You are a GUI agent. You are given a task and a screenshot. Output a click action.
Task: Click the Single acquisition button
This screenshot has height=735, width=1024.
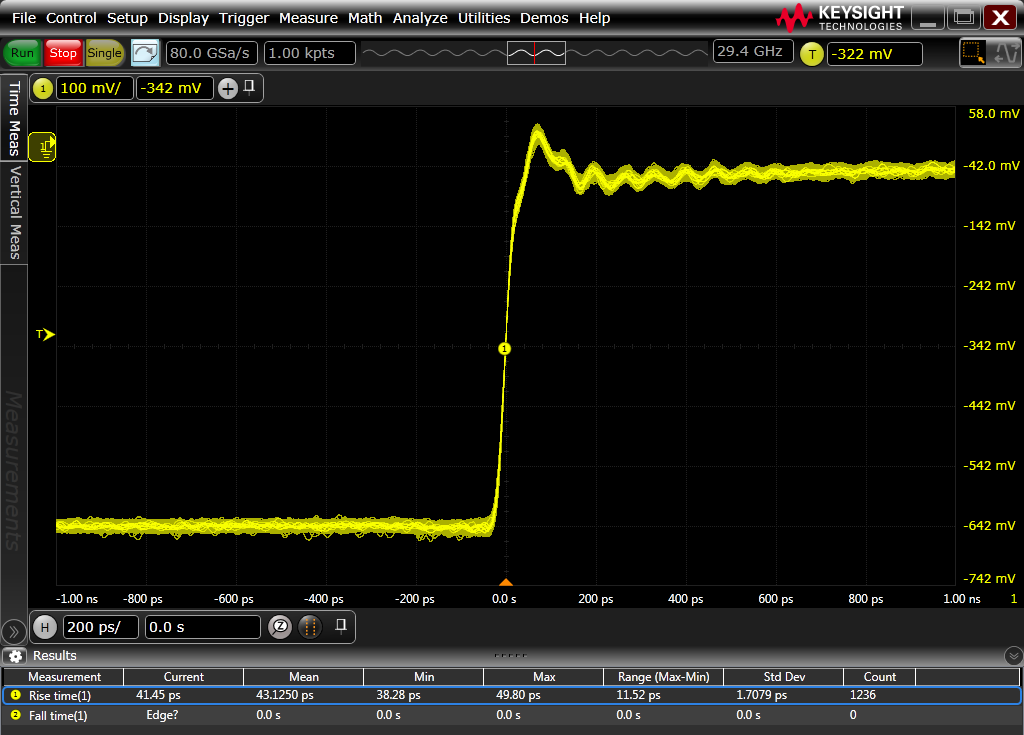[104, 53]
